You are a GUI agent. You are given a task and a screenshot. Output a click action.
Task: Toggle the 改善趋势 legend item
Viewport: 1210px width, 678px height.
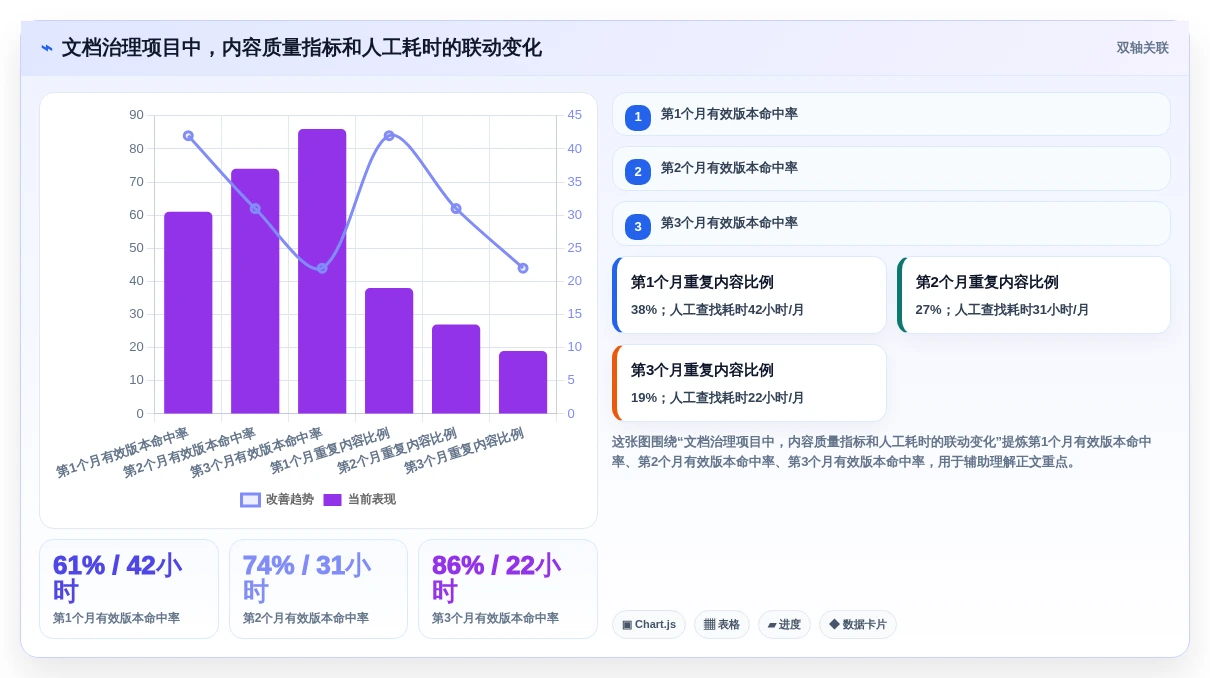(277, 499)
